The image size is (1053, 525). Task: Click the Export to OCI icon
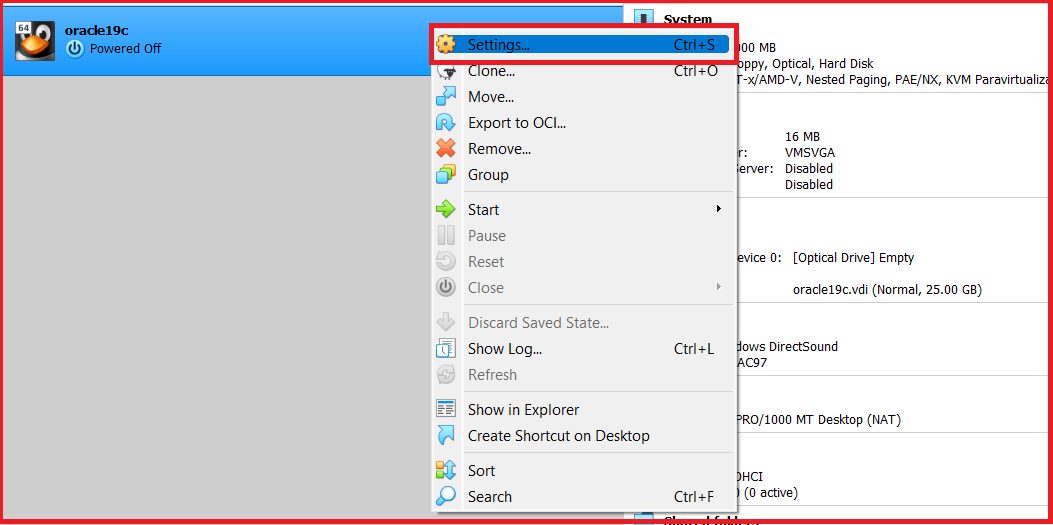[446, 123]
